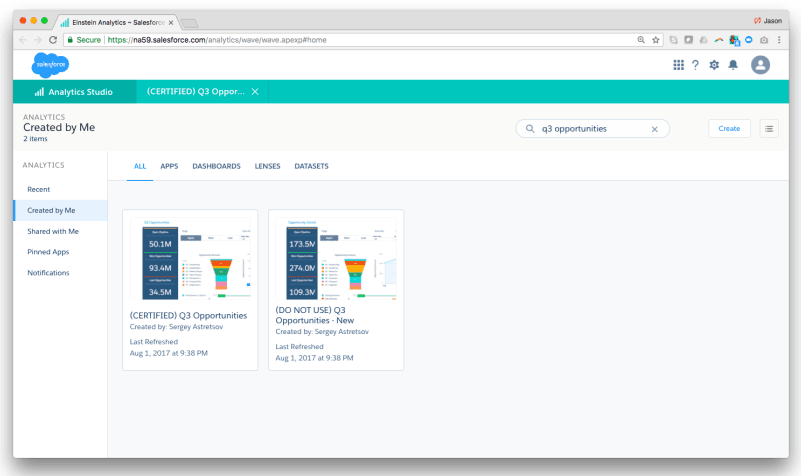
Task: Open the setup gear icon
Action: click(714, 65)
